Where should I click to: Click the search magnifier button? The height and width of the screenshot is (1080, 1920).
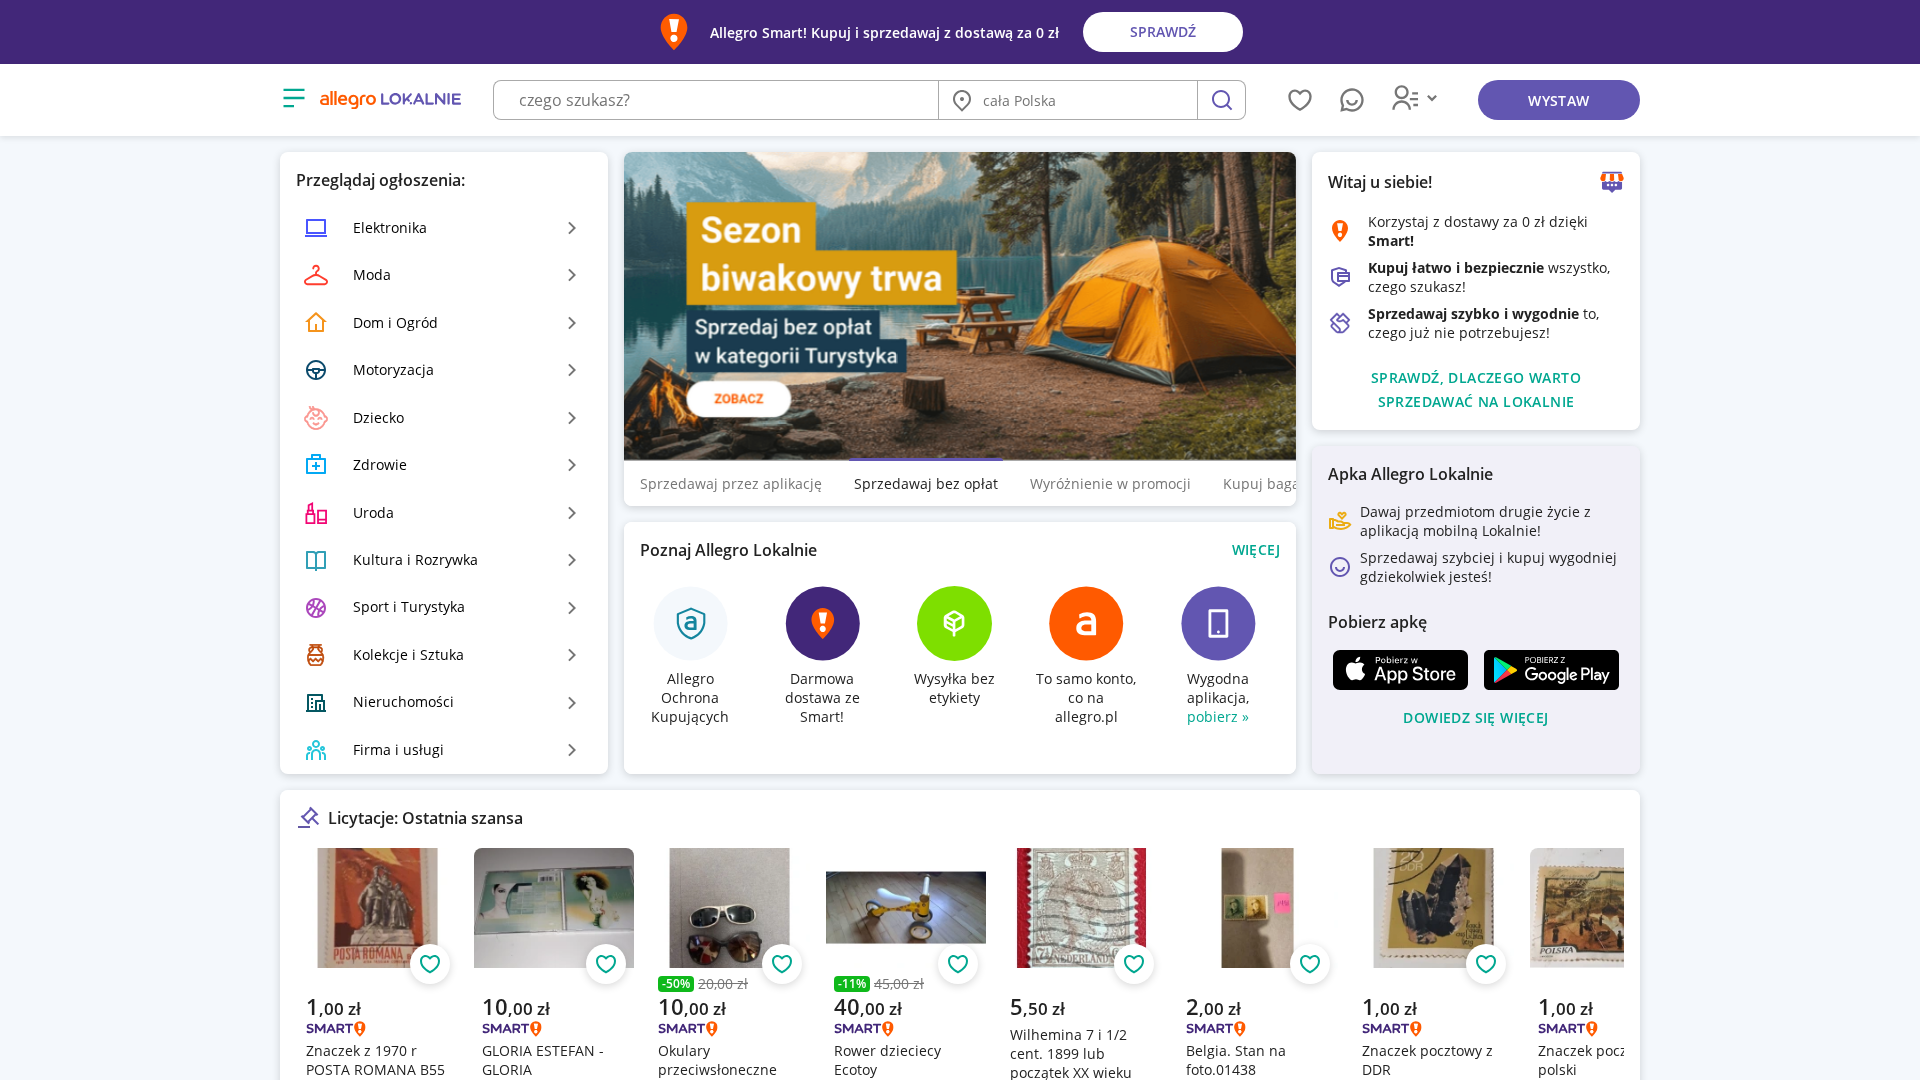(x=1221, y=100)
